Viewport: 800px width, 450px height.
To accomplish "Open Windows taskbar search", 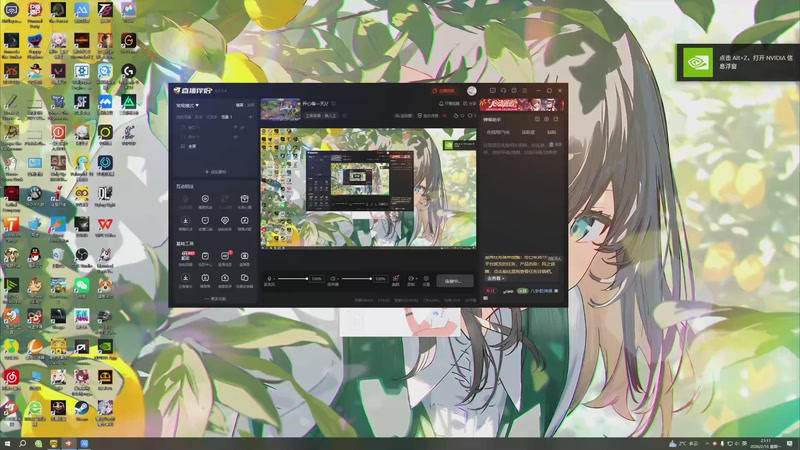I will [22, 443].
